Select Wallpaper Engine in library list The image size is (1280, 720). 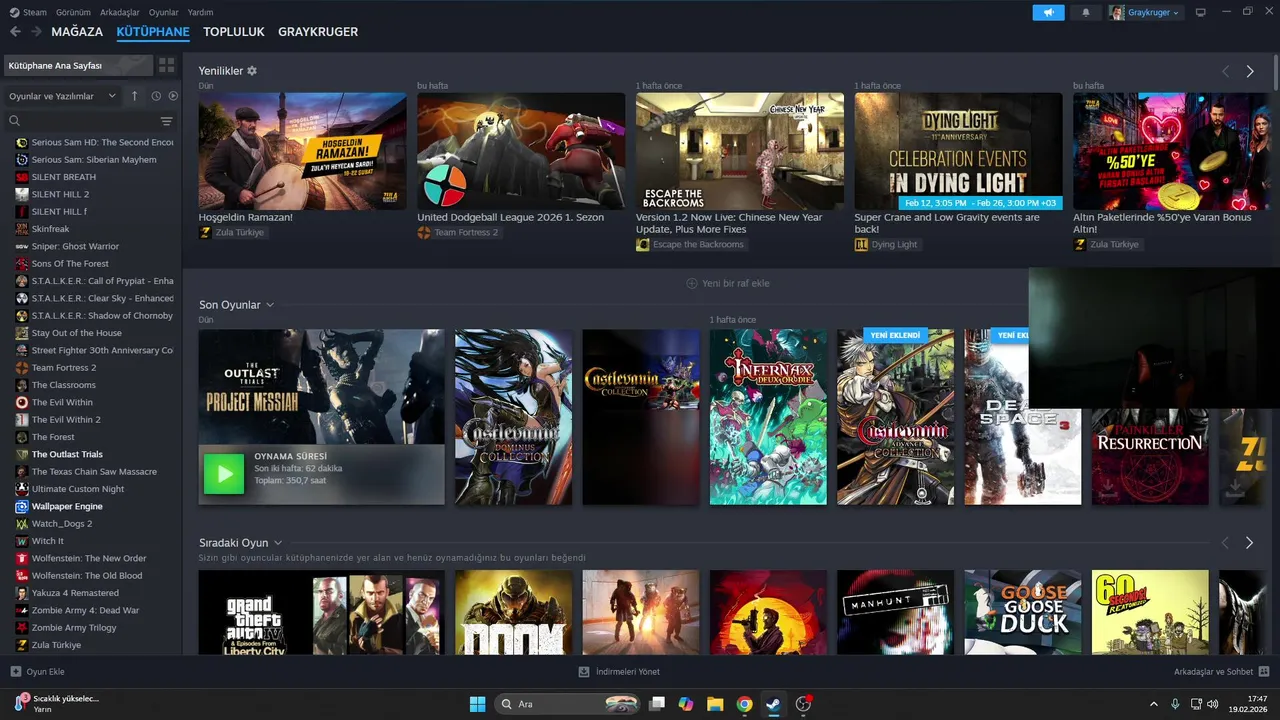[x=67, y=506]
